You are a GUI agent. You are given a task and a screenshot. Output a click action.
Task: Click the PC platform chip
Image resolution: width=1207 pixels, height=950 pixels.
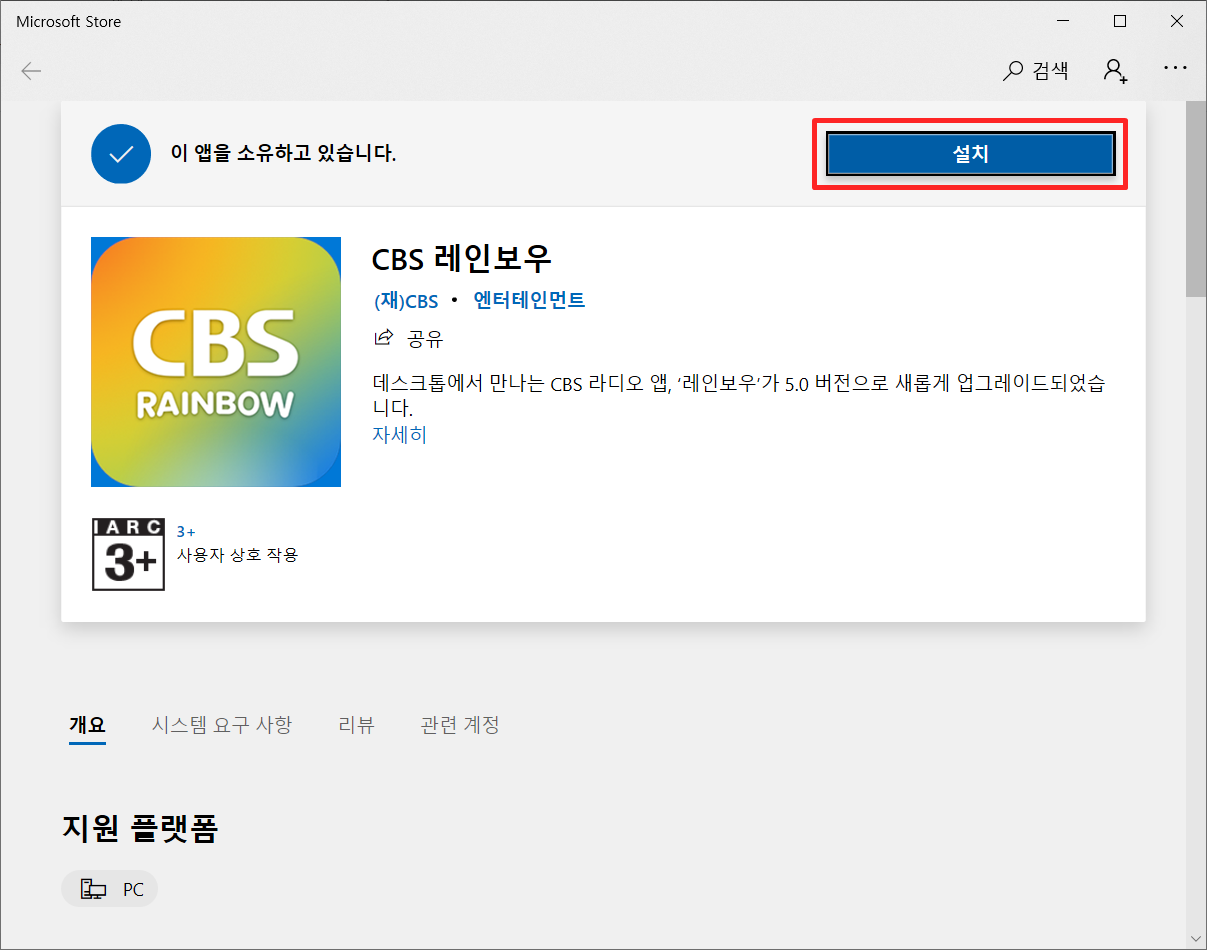[110, 888]
